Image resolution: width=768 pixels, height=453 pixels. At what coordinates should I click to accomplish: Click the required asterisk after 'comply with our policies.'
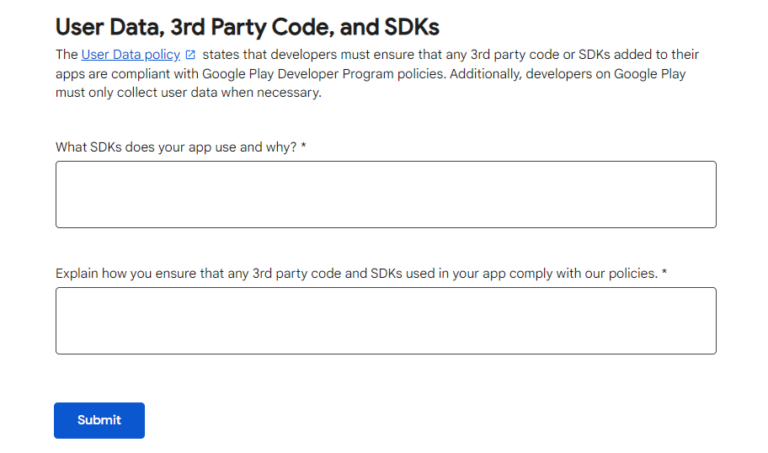pyautogui.click(x=664, y=273)
